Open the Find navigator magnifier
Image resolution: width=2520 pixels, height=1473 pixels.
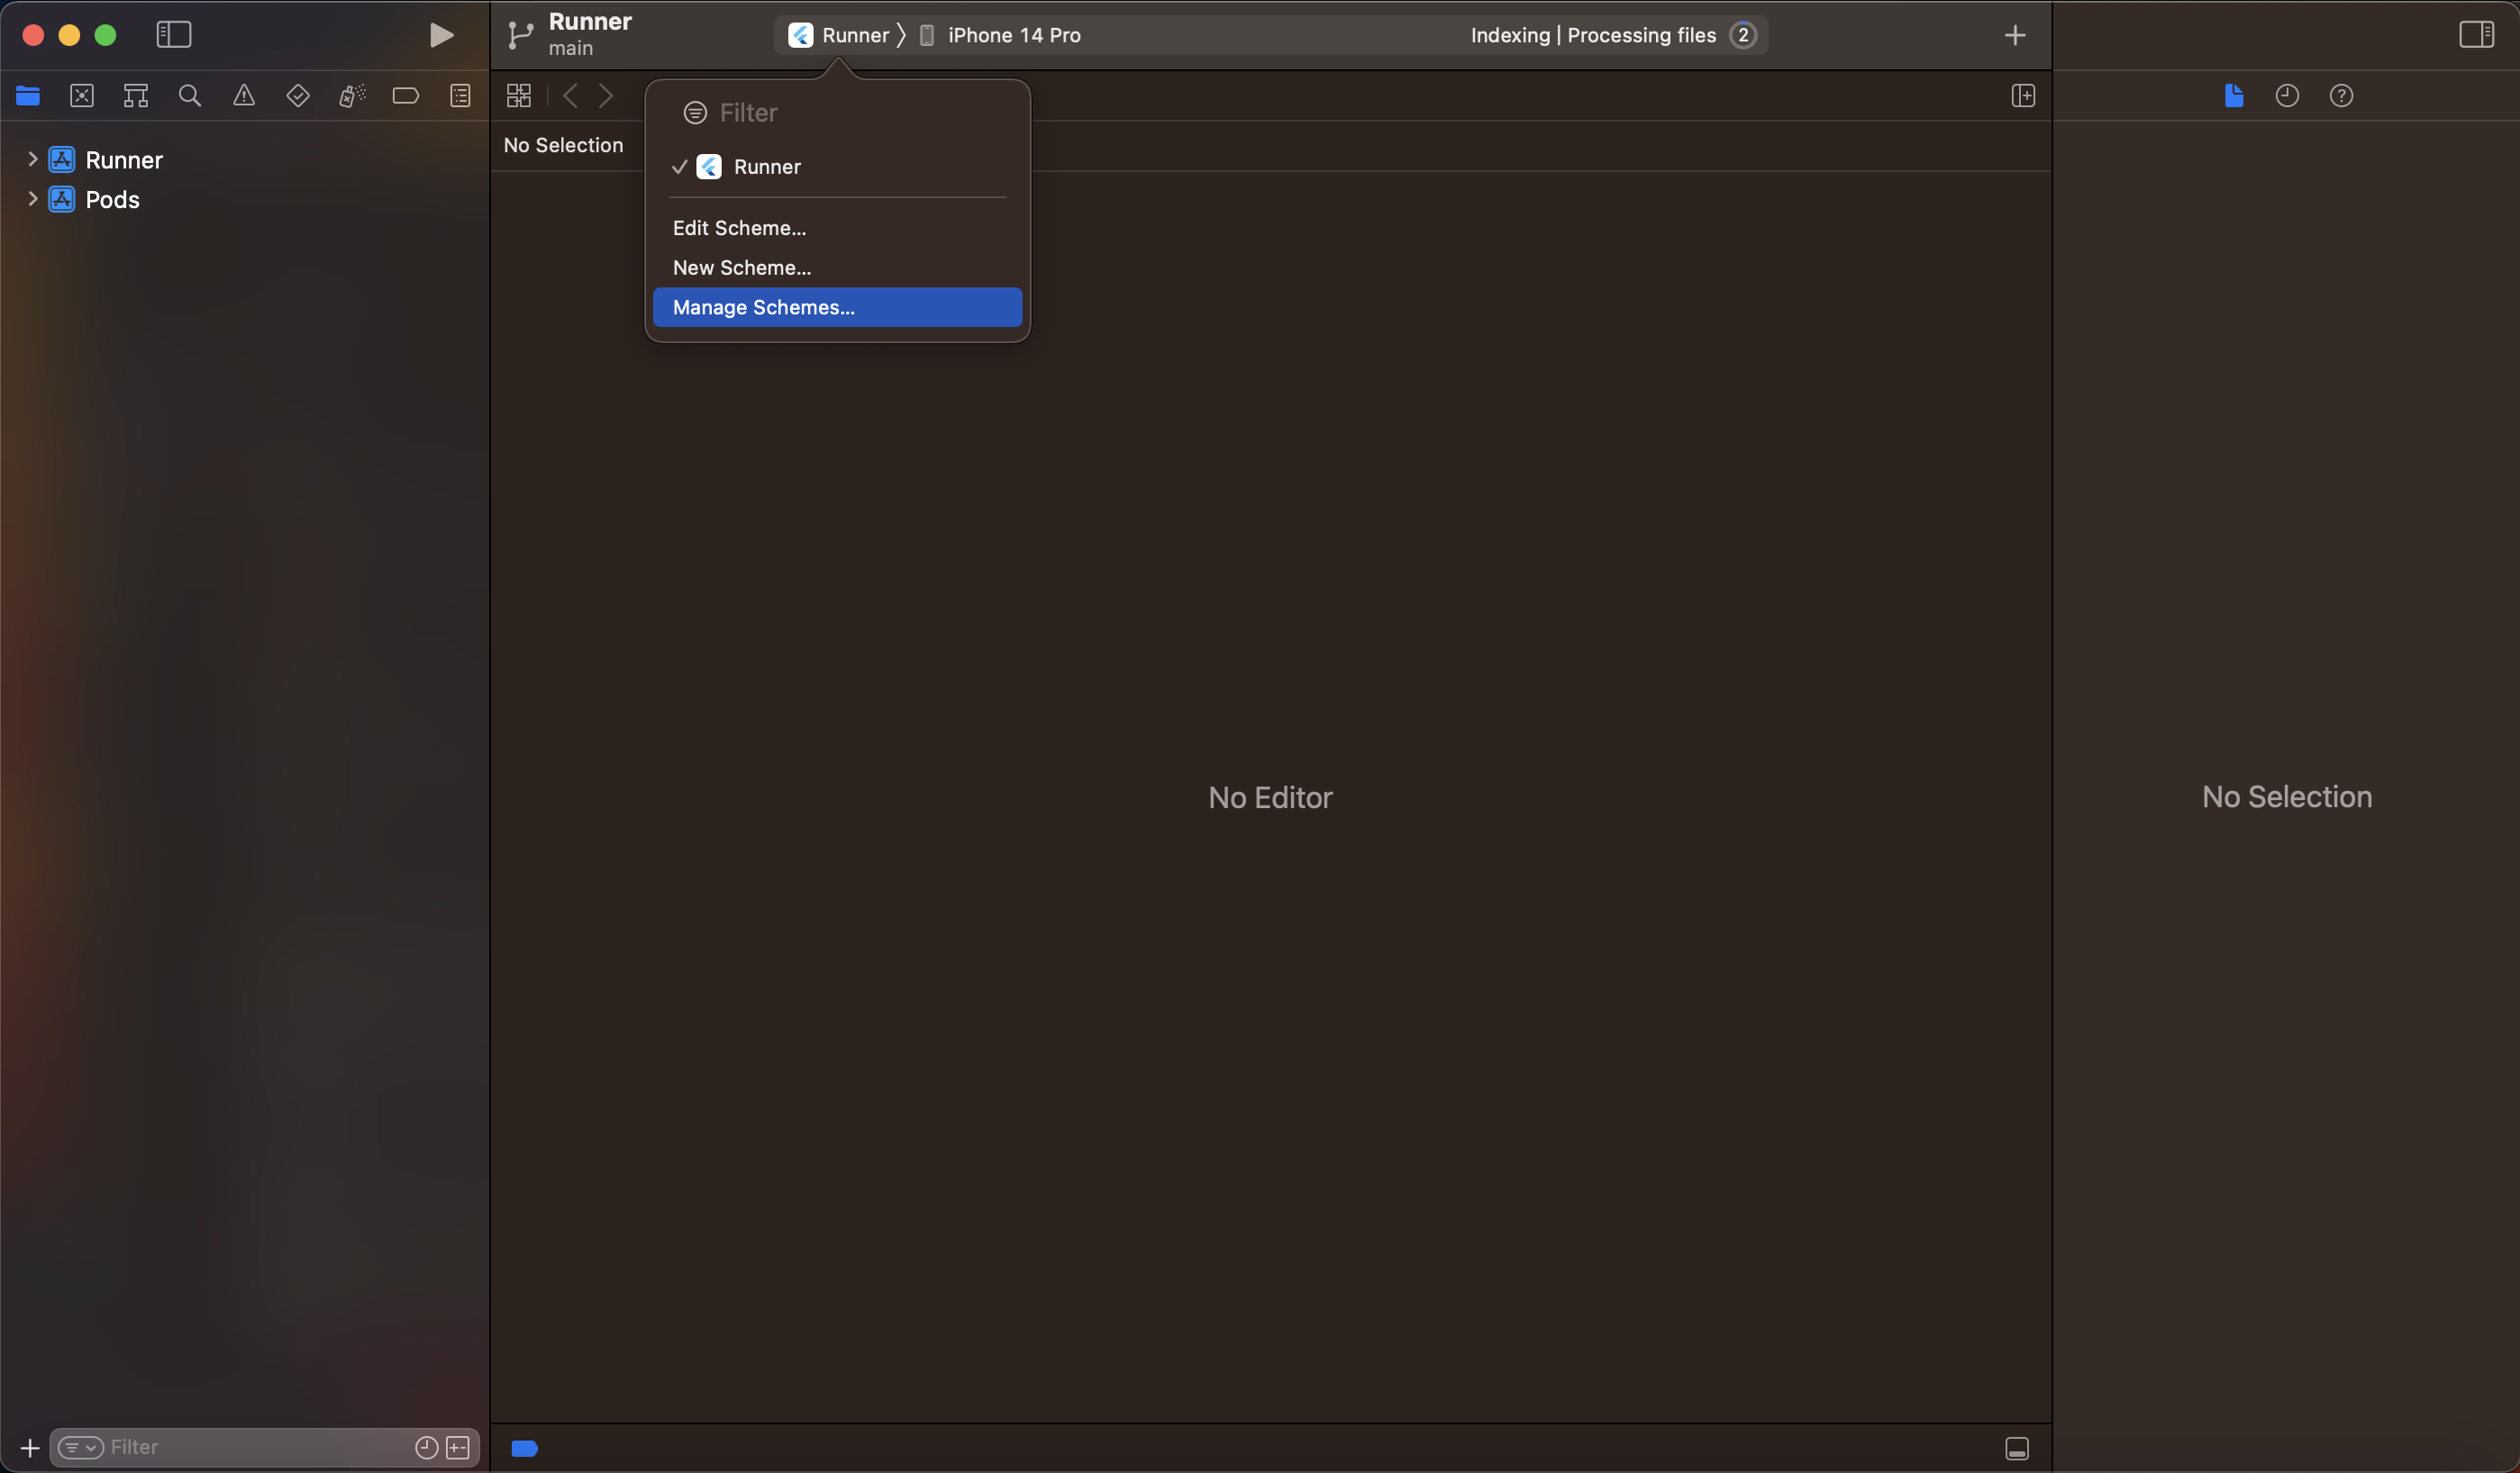tap(190, 96)
